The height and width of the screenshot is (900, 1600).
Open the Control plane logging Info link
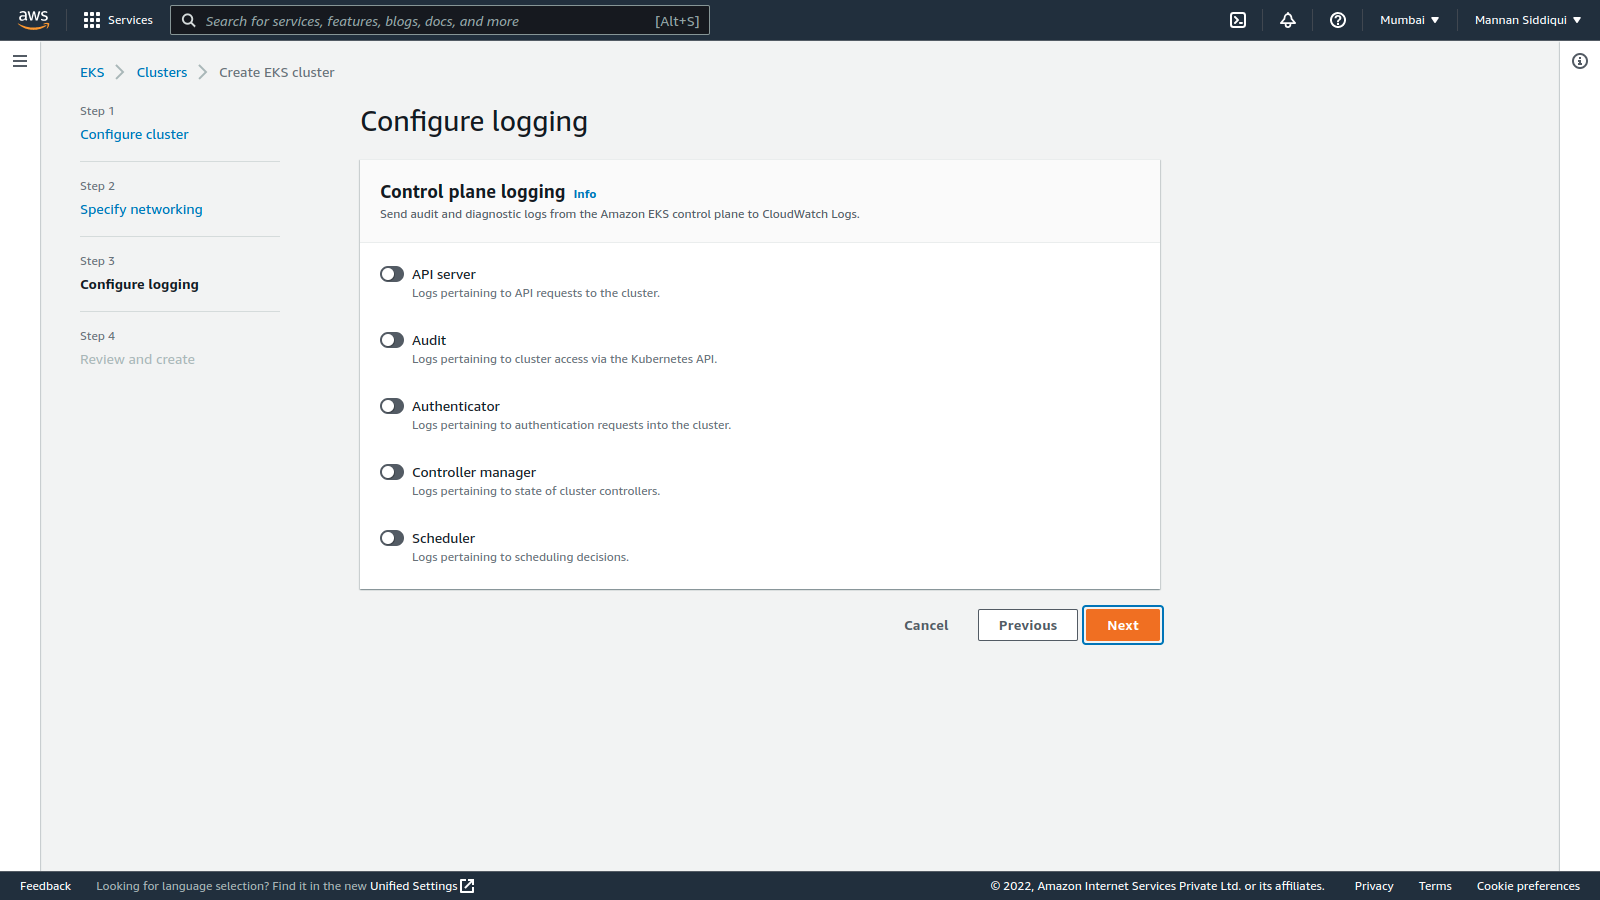pos(584,193)
